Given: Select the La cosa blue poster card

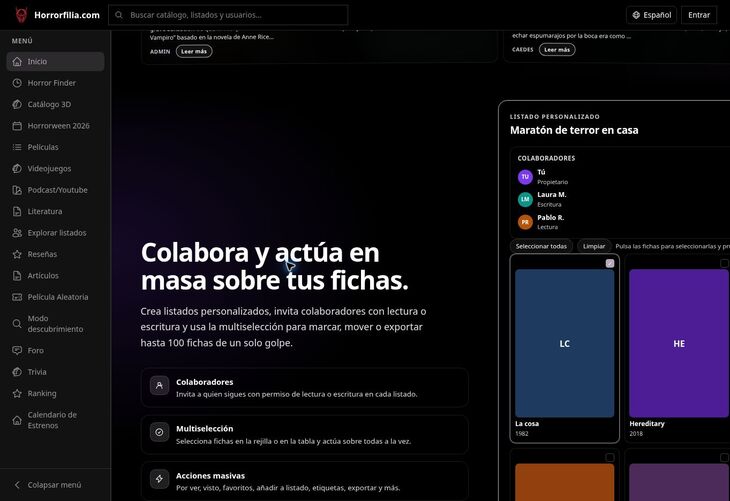Looking at the screenshot, I should (564, 343).
